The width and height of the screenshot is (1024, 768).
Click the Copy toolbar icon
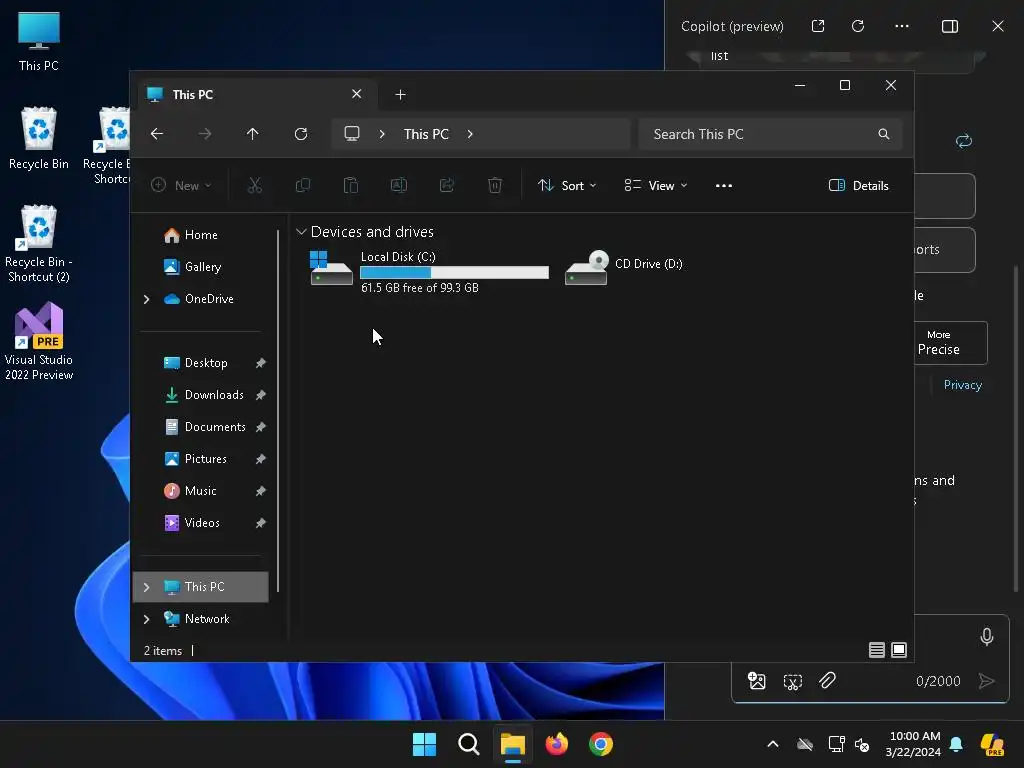point(302,185)
